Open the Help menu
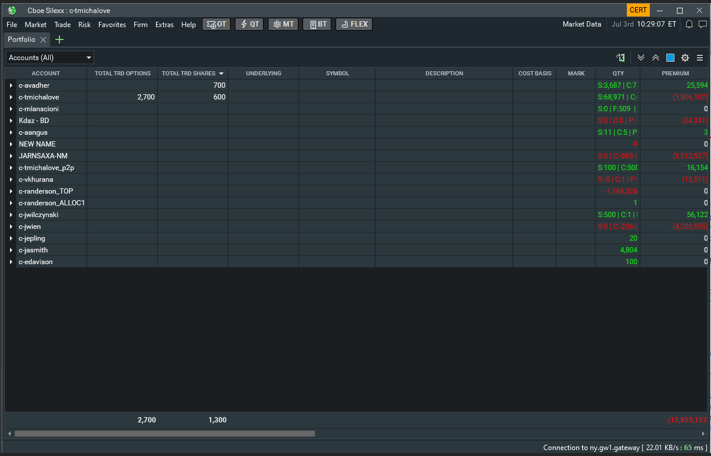 tap(189, 24)
